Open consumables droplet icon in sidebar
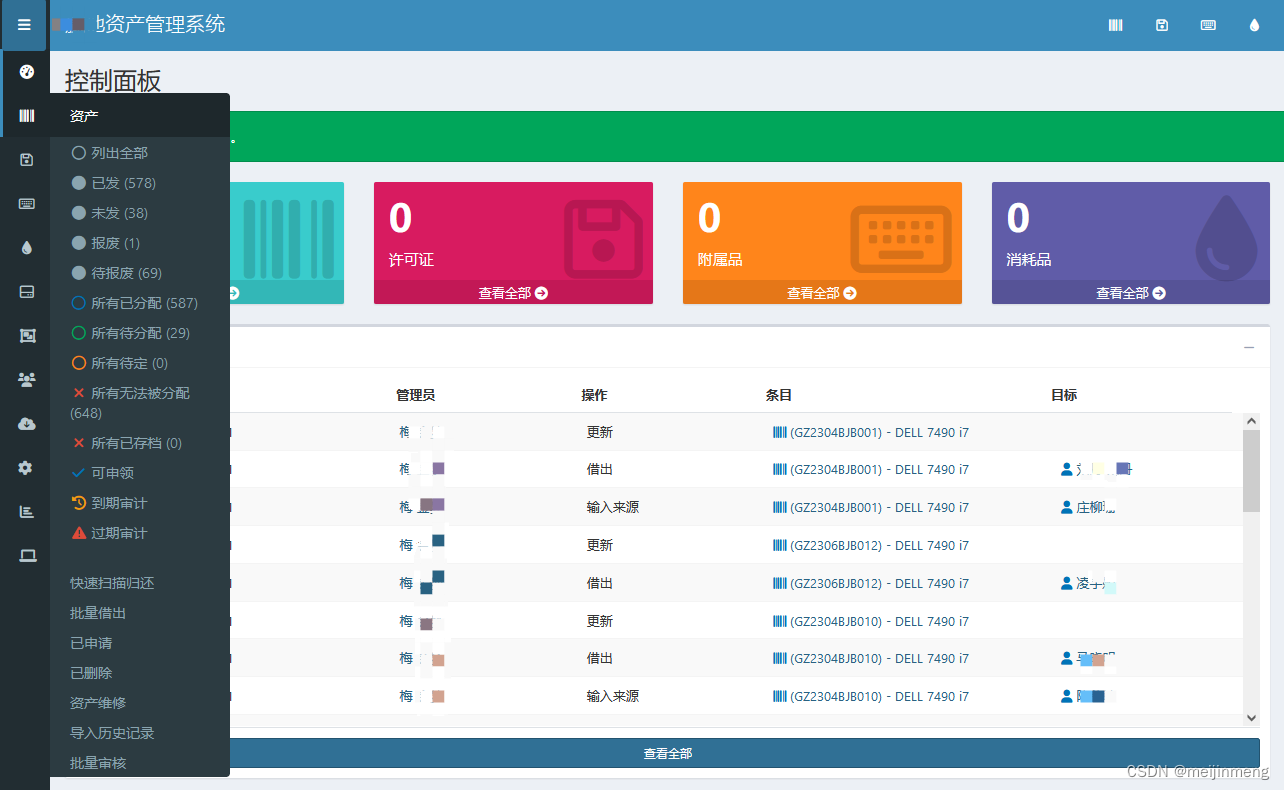The height and width of the screenshot is (790, 1284). point(27,248)
